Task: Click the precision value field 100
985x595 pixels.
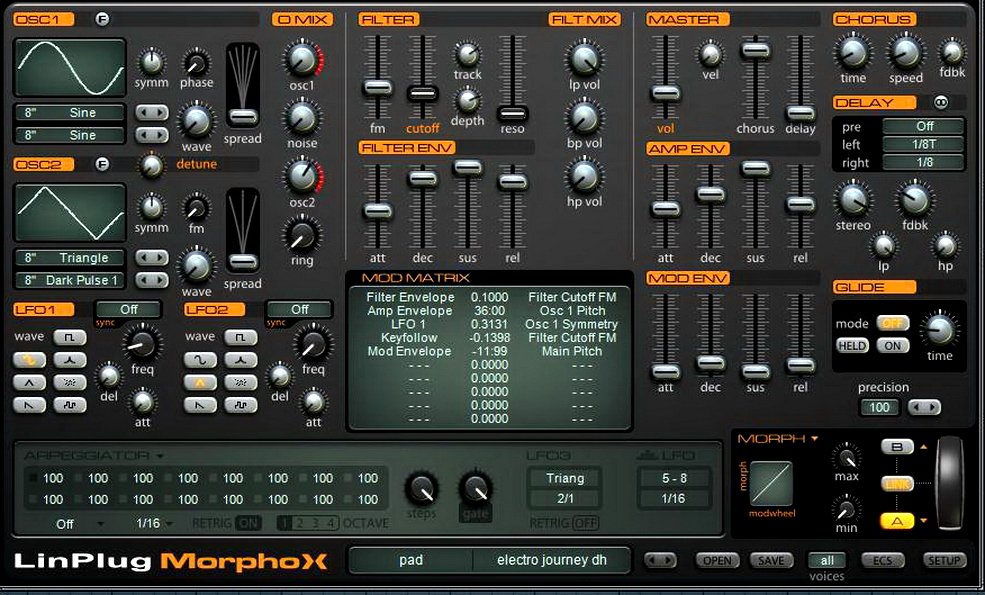Action: pyautogui.click(x=879, y=408)
